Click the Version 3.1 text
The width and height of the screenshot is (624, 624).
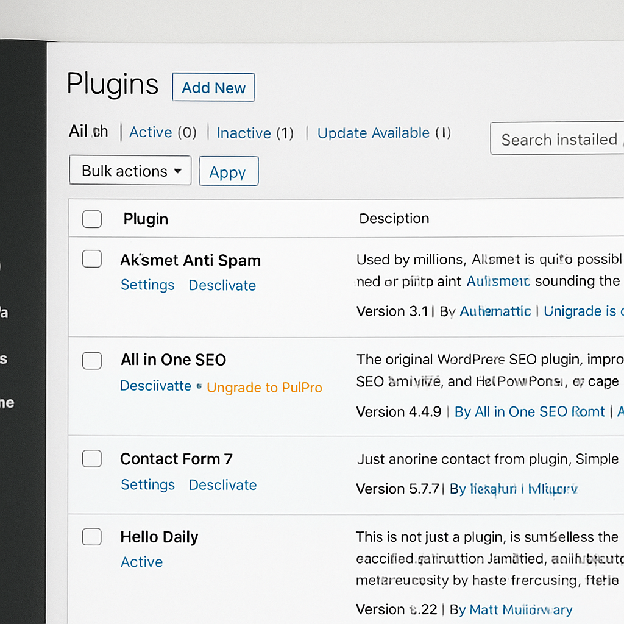pos(392,311)
